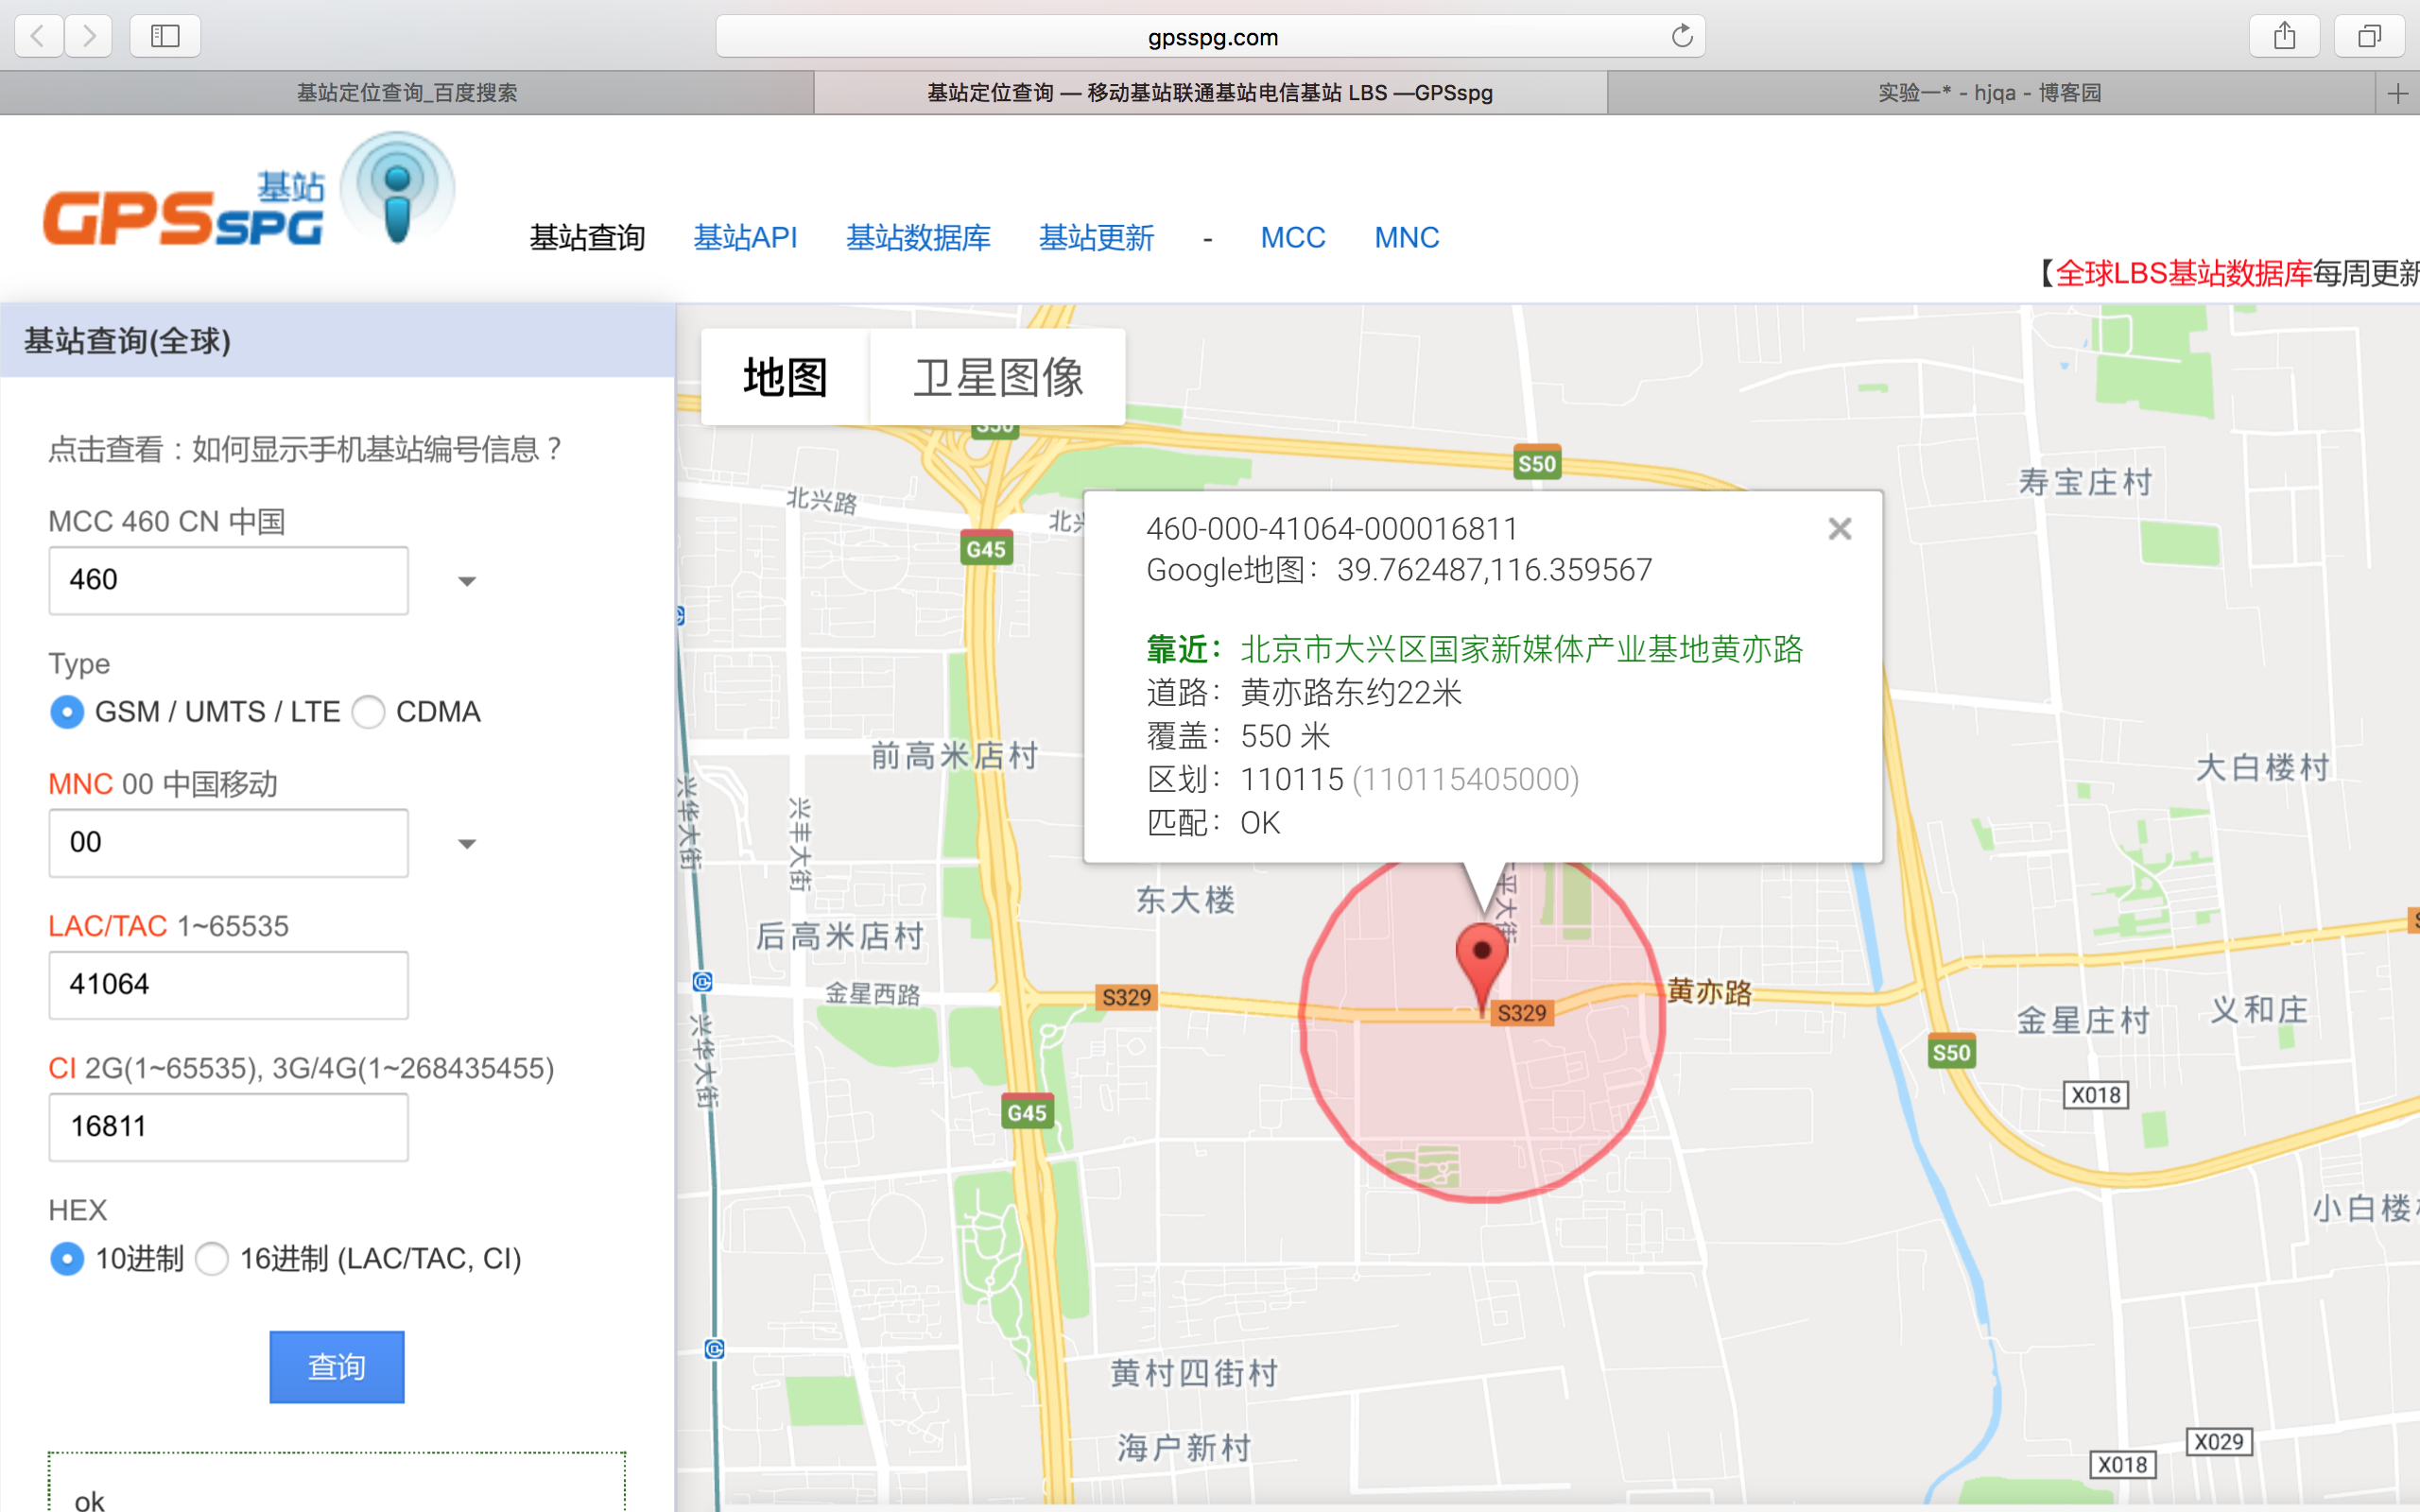
Task: Reload the page with refresh icon
Action: pyautogui.click(x=1682, y=37)
